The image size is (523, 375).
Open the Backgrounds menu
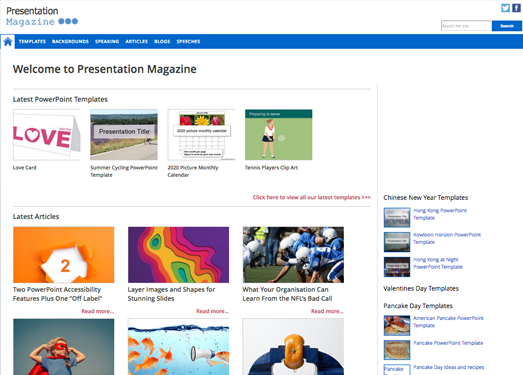70,41
